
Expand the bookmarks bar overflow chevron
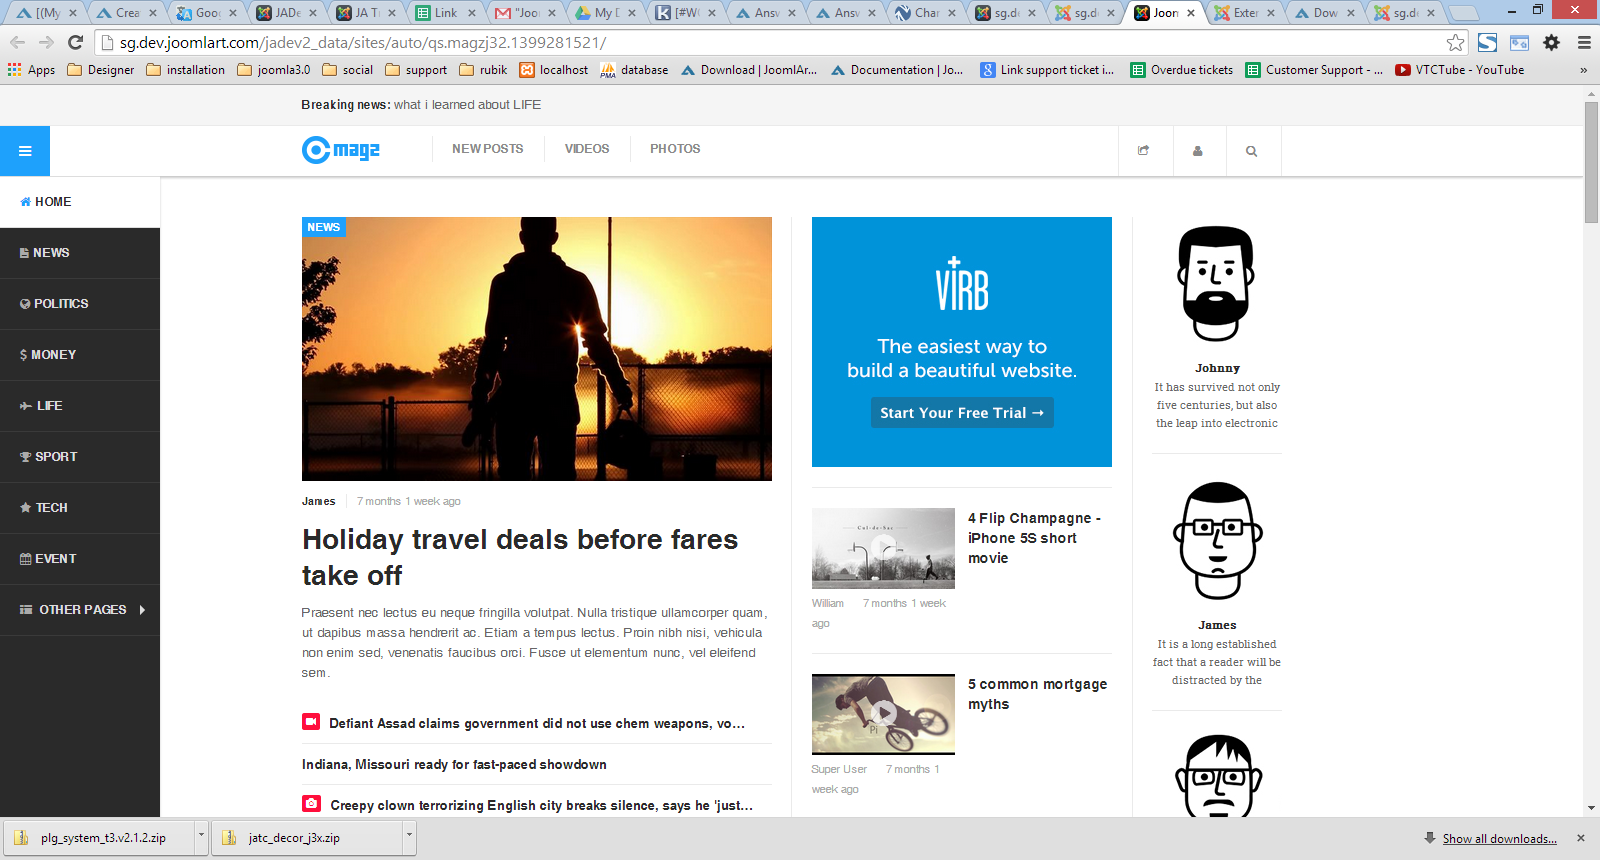(1583, 70)
